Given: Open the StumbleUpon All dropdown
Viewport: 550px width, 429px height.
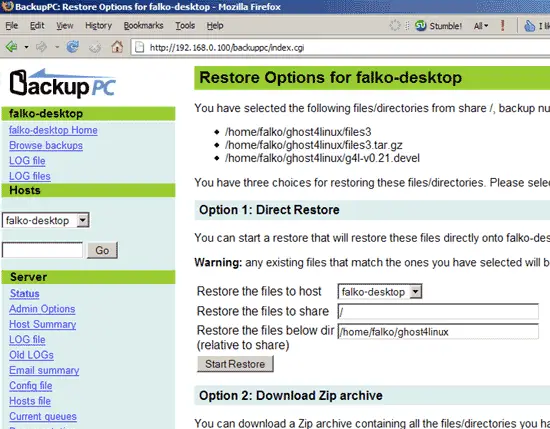Looking at the screenshot, I should tap(481, 26).
